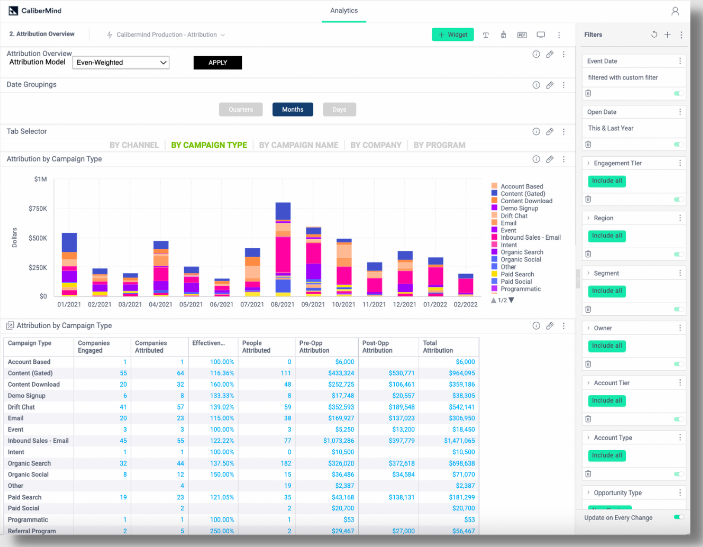
Task: Delete the Open Date filter
Action: pos(588,144)
